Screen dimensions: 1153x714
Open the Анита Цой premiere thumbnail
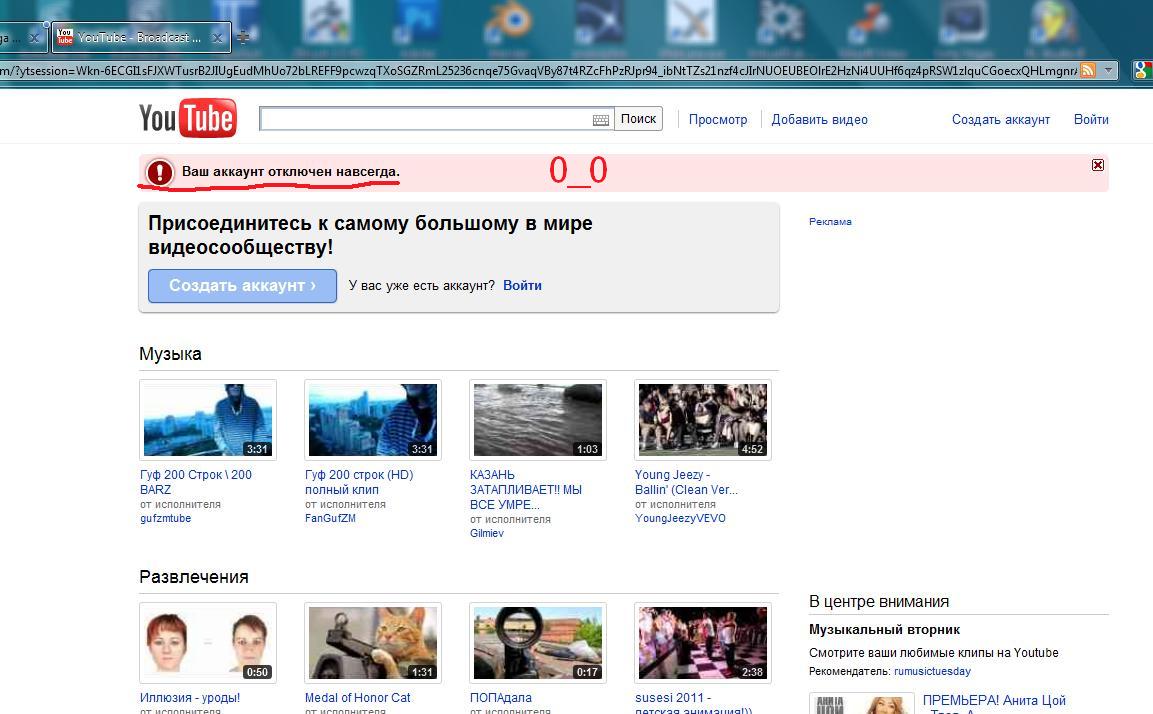[861, 703]
